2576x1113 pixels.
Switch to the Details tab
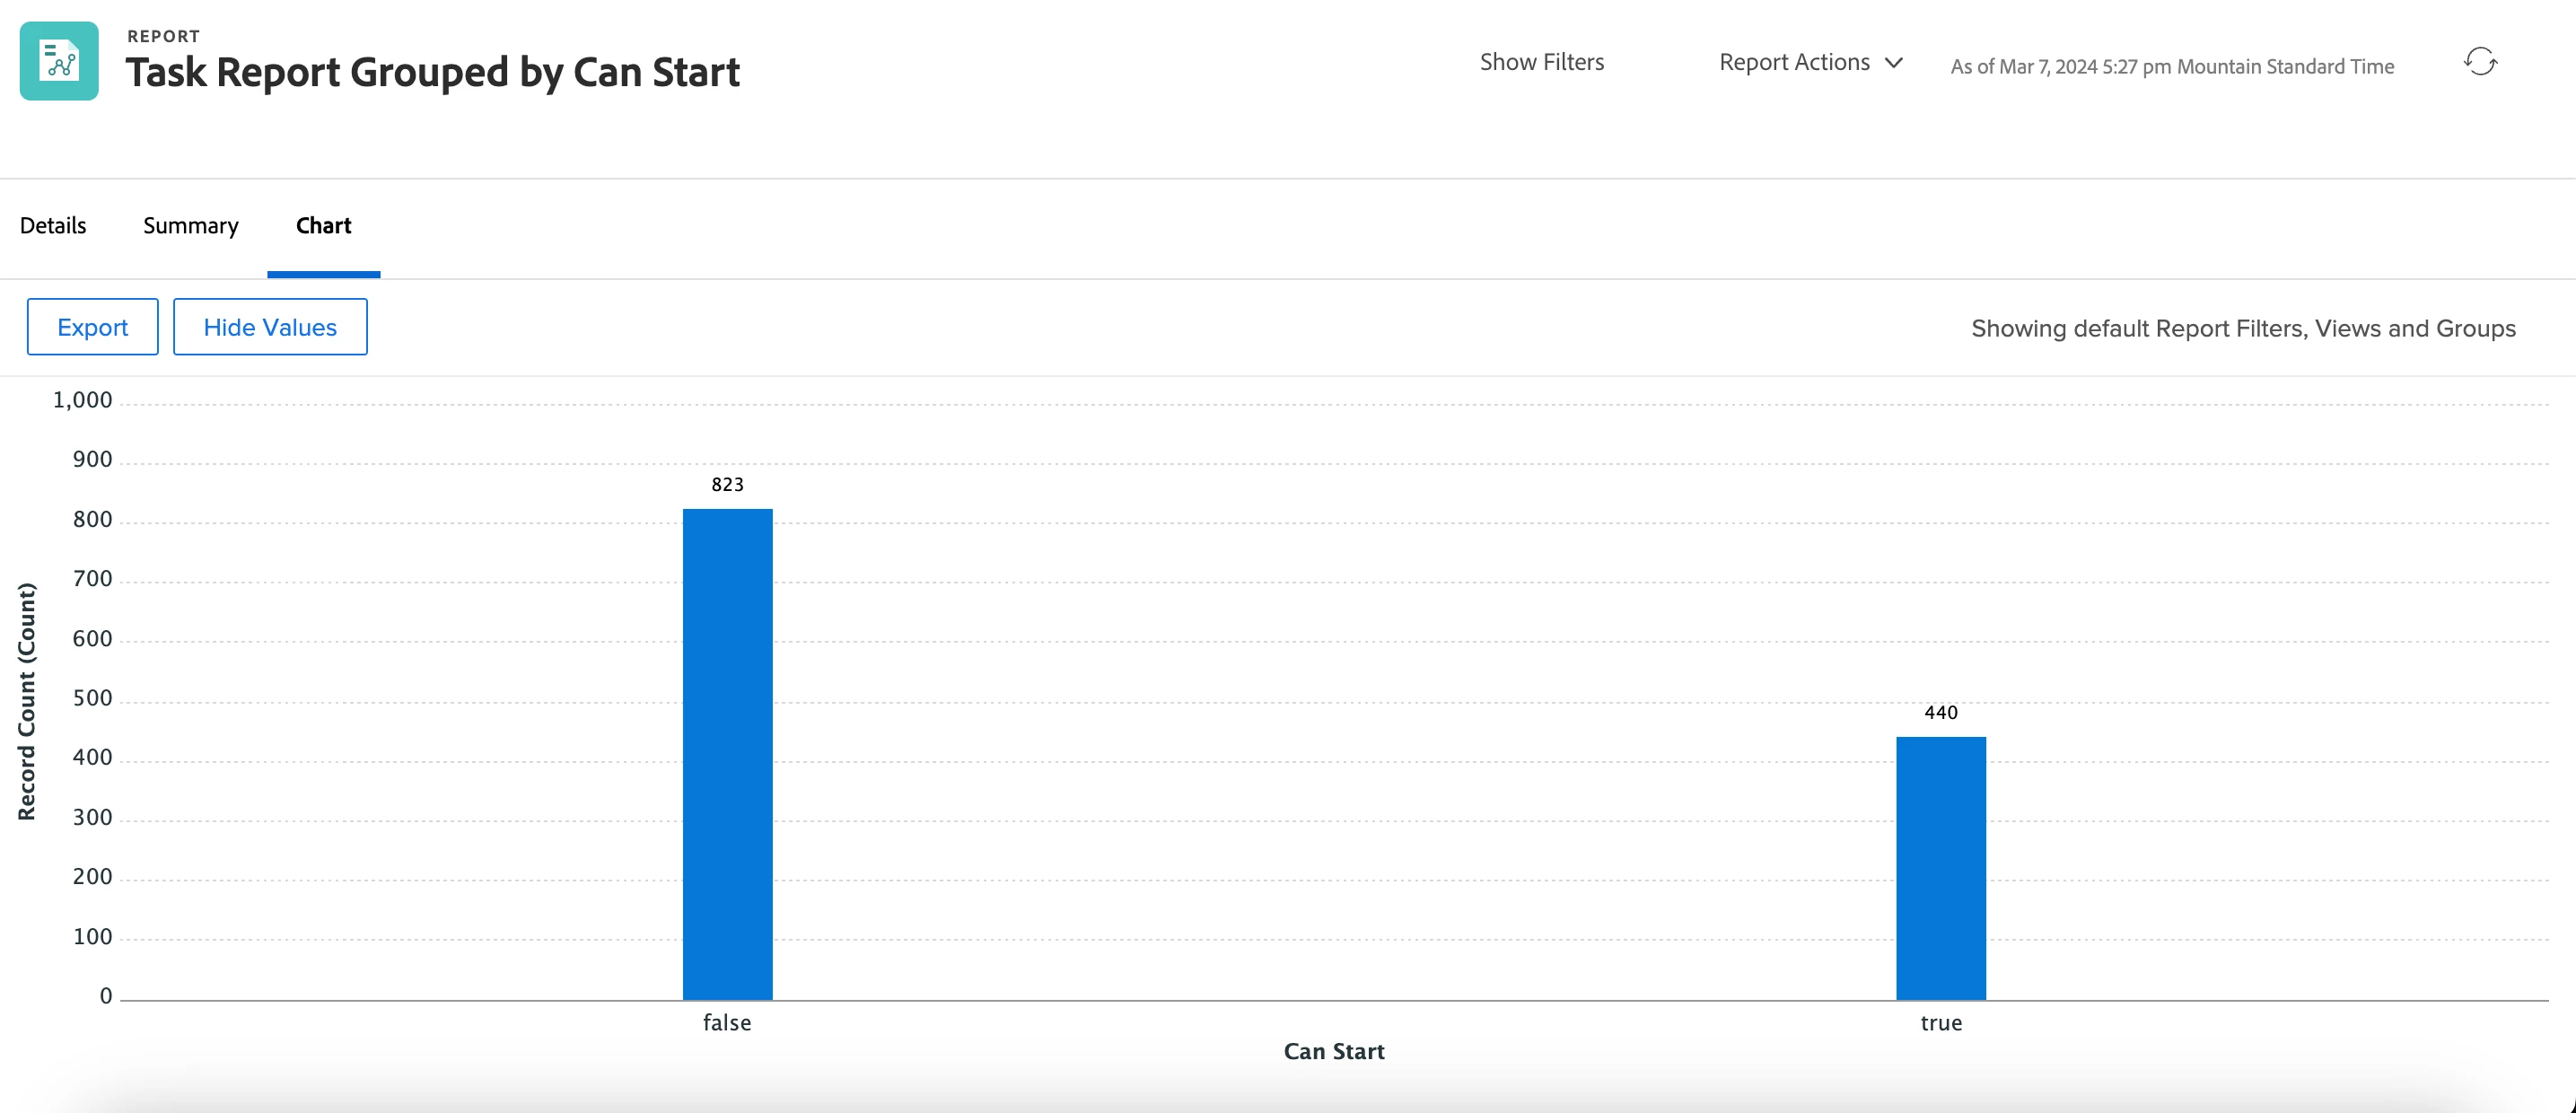coord(53,225)
